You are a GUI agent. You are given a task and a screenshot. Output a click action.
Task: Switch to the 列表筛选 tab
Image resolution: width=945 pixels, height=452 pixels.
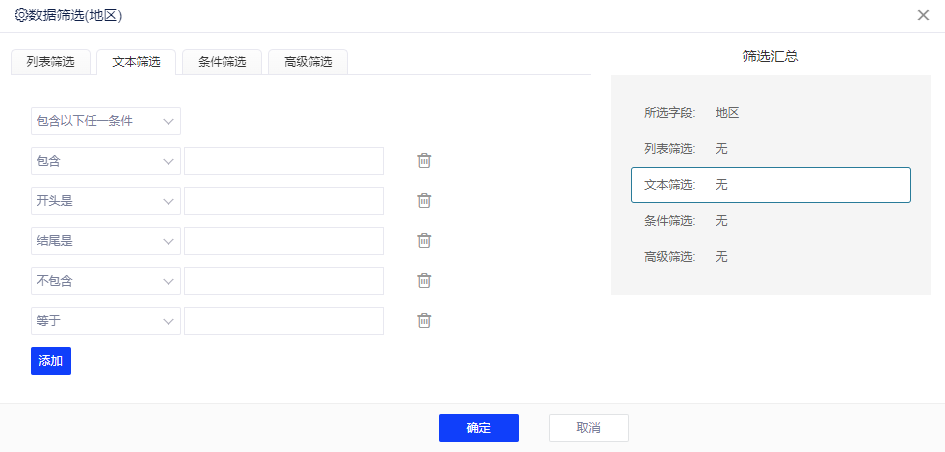pyautogui.click(x=50, y=62)
